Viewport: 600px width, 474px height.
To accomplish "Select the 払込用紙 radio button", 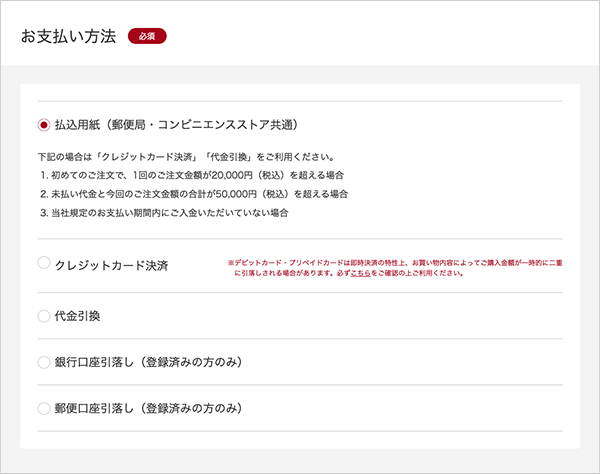I will point(43,125).
